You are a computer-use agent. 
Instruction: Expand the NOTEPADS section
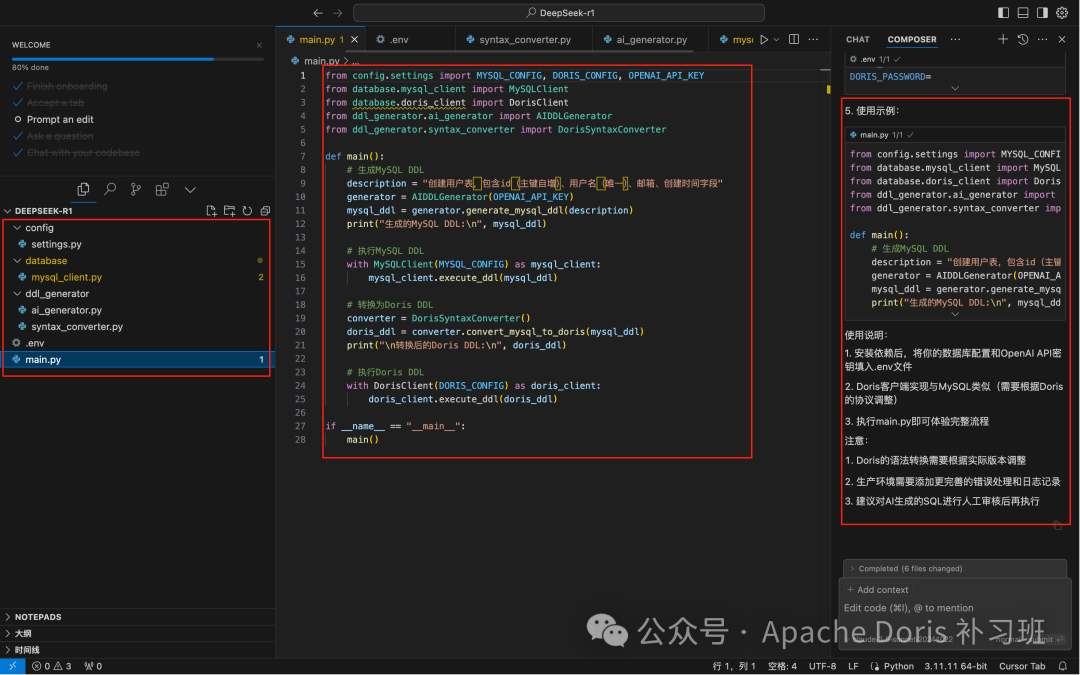pos(38,617)
